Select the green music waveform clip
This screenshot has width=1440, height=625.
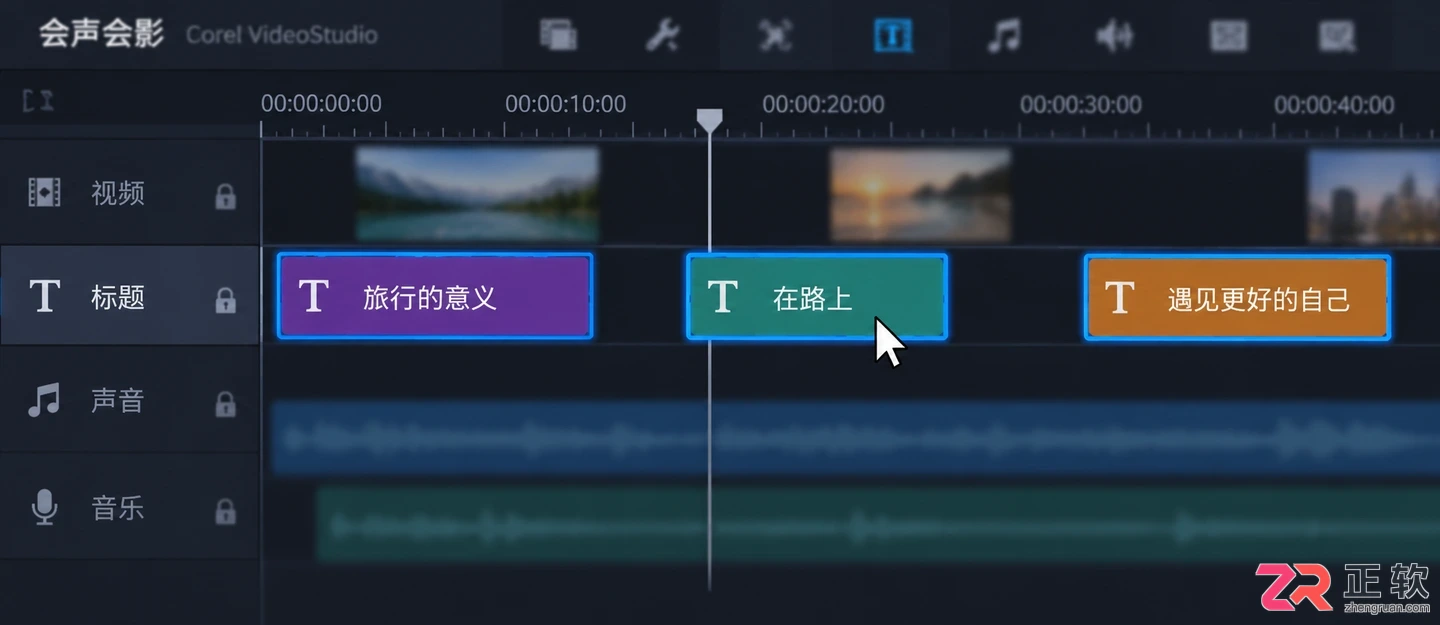(878, 525)
